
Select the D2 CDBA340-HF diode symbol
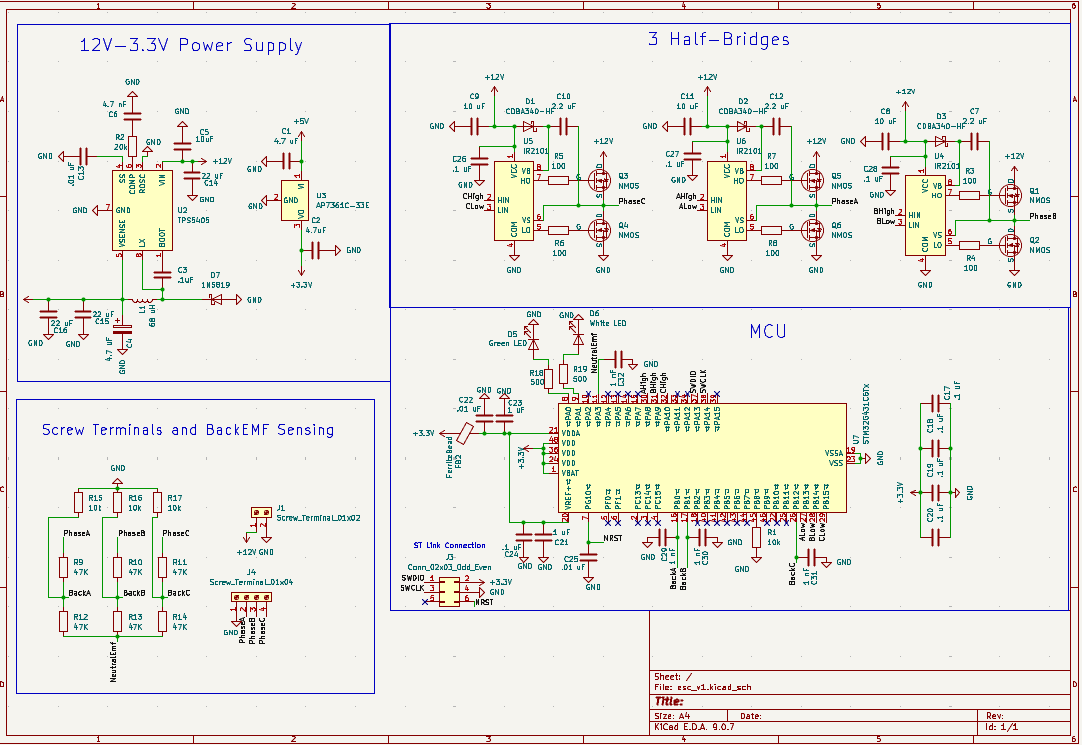click(742, 126)
